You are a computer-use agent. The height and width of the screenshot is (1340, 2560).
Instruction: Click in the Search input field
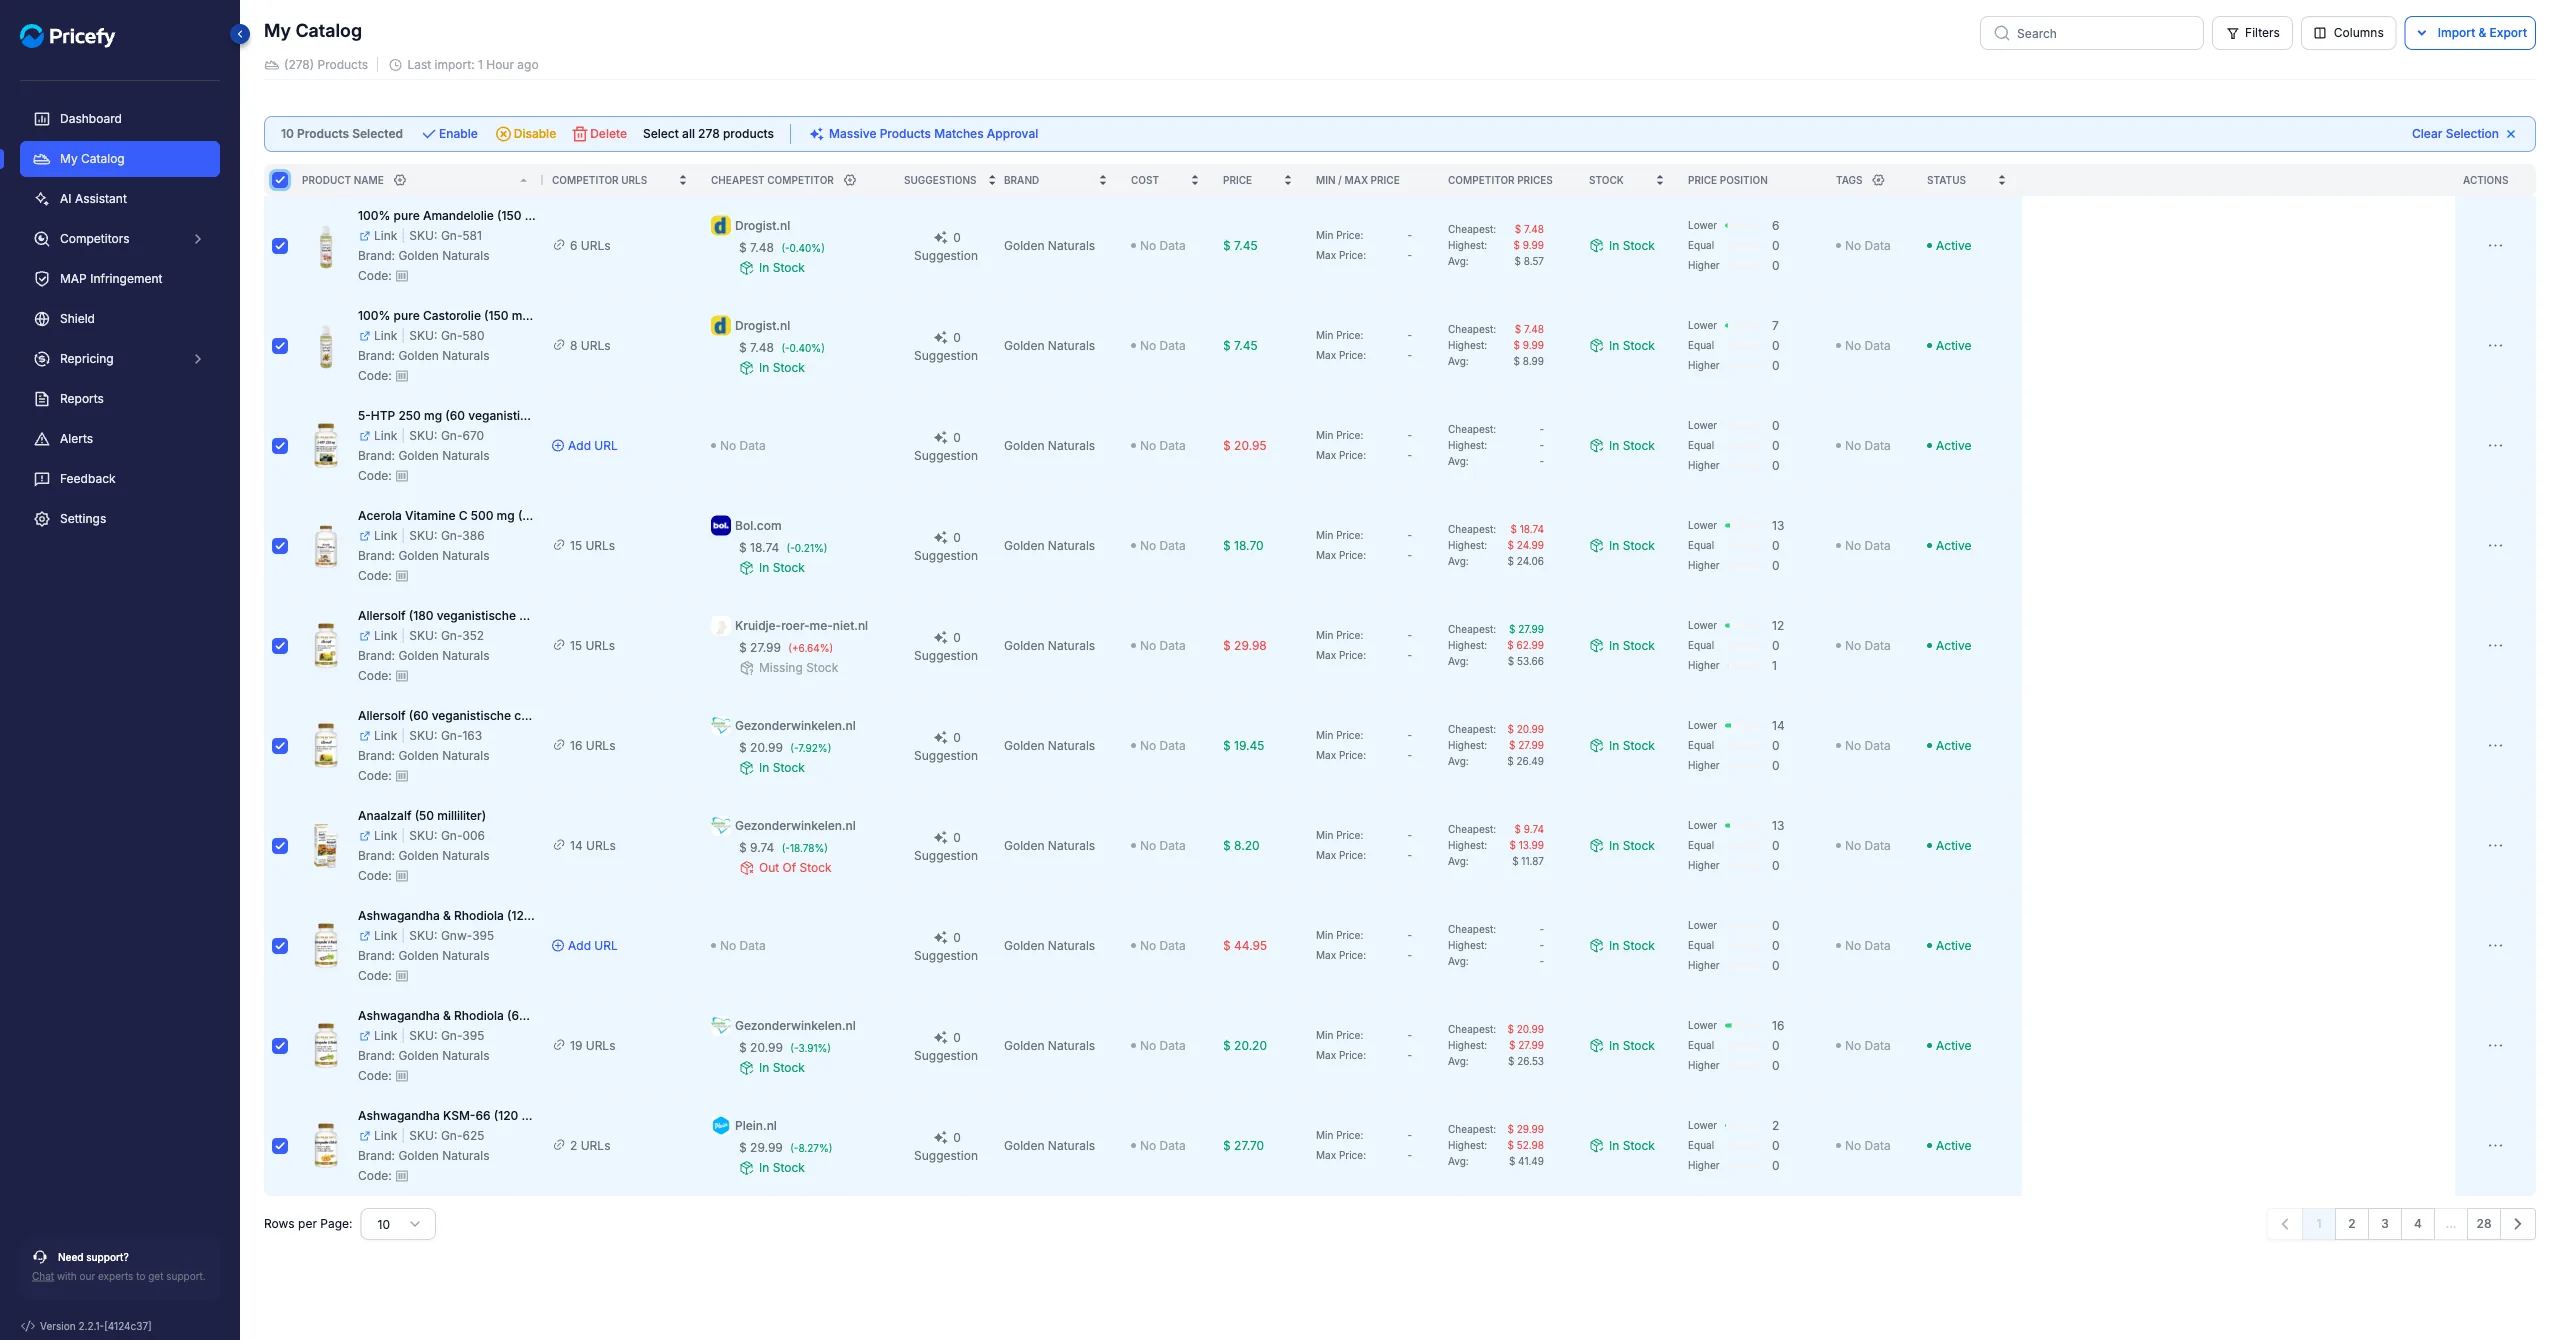tap(2091, 33)
